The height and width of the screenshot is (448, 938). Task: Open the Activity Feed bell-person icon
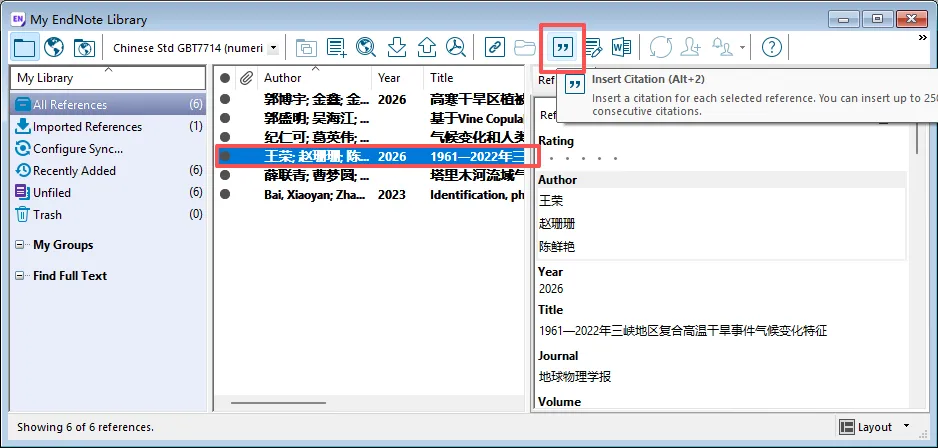coord(722,47)
